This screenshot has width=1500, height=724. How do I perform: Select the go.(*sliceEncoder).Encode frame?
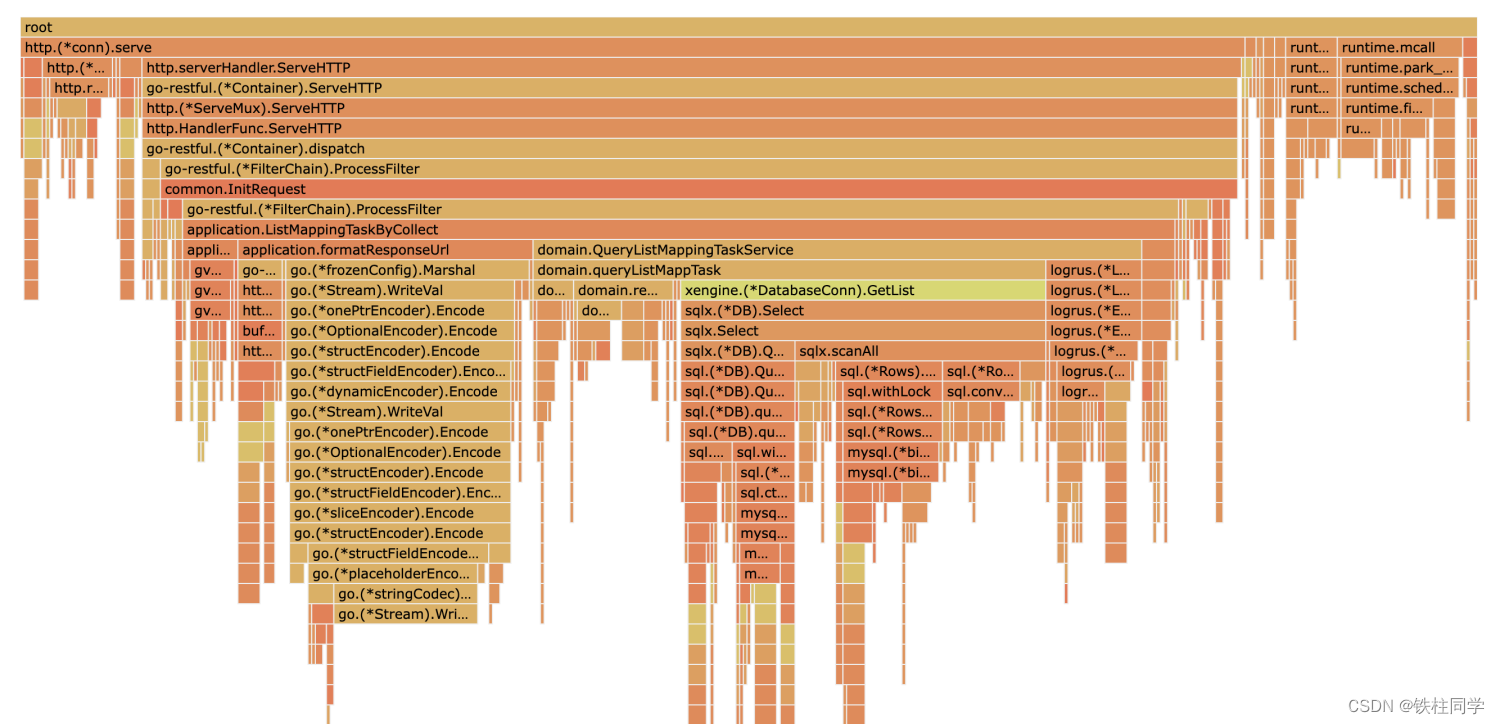[401, 513]
